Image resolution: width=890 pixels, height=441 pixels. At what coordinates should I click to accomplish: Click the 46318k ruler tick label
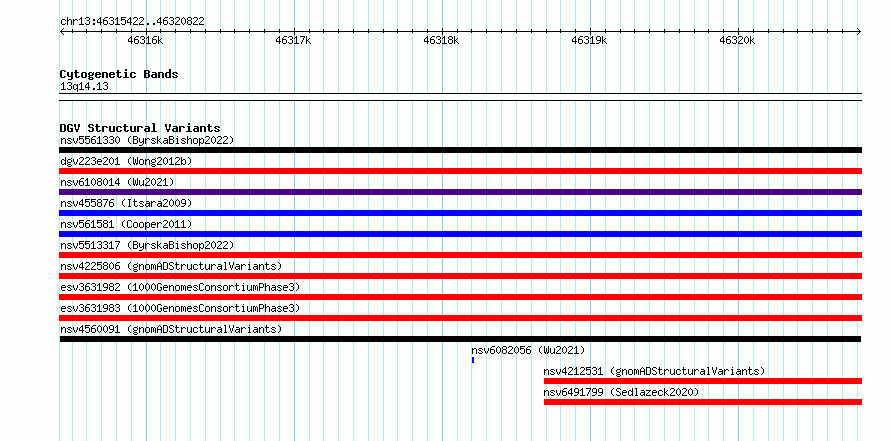click(441, 40)
